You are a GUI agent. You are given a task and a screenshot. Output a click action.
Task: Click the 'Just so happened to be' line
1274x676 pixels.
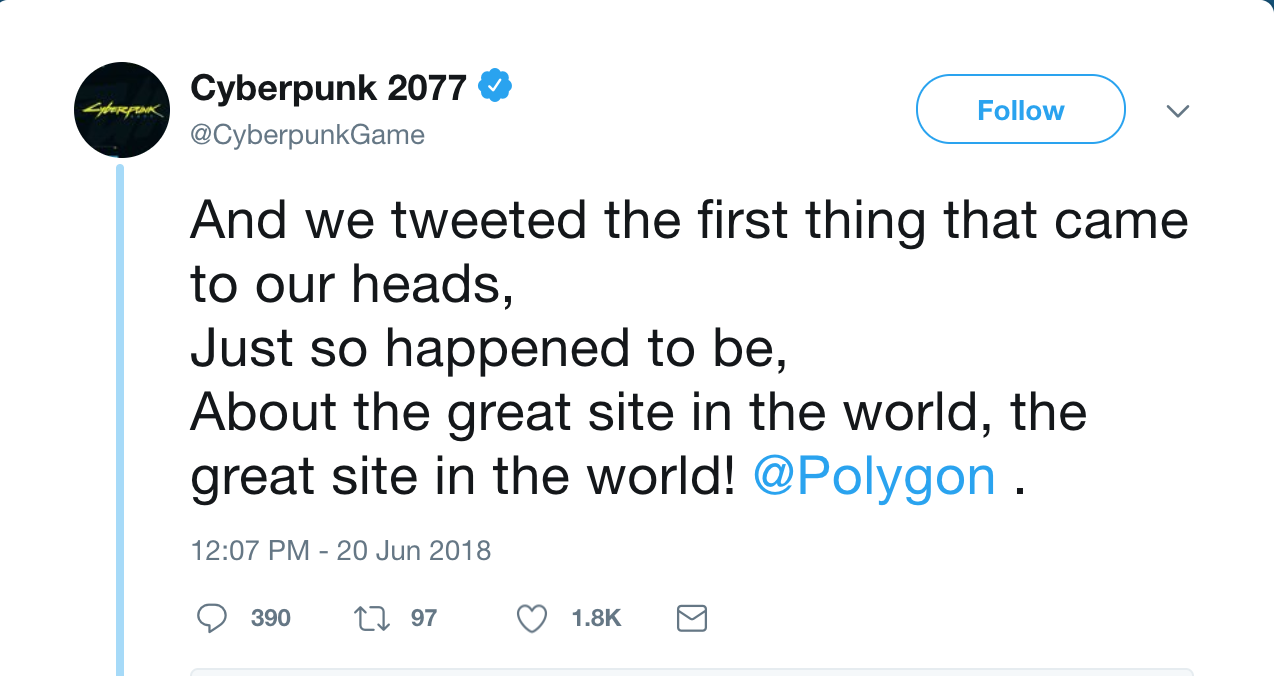487,349
